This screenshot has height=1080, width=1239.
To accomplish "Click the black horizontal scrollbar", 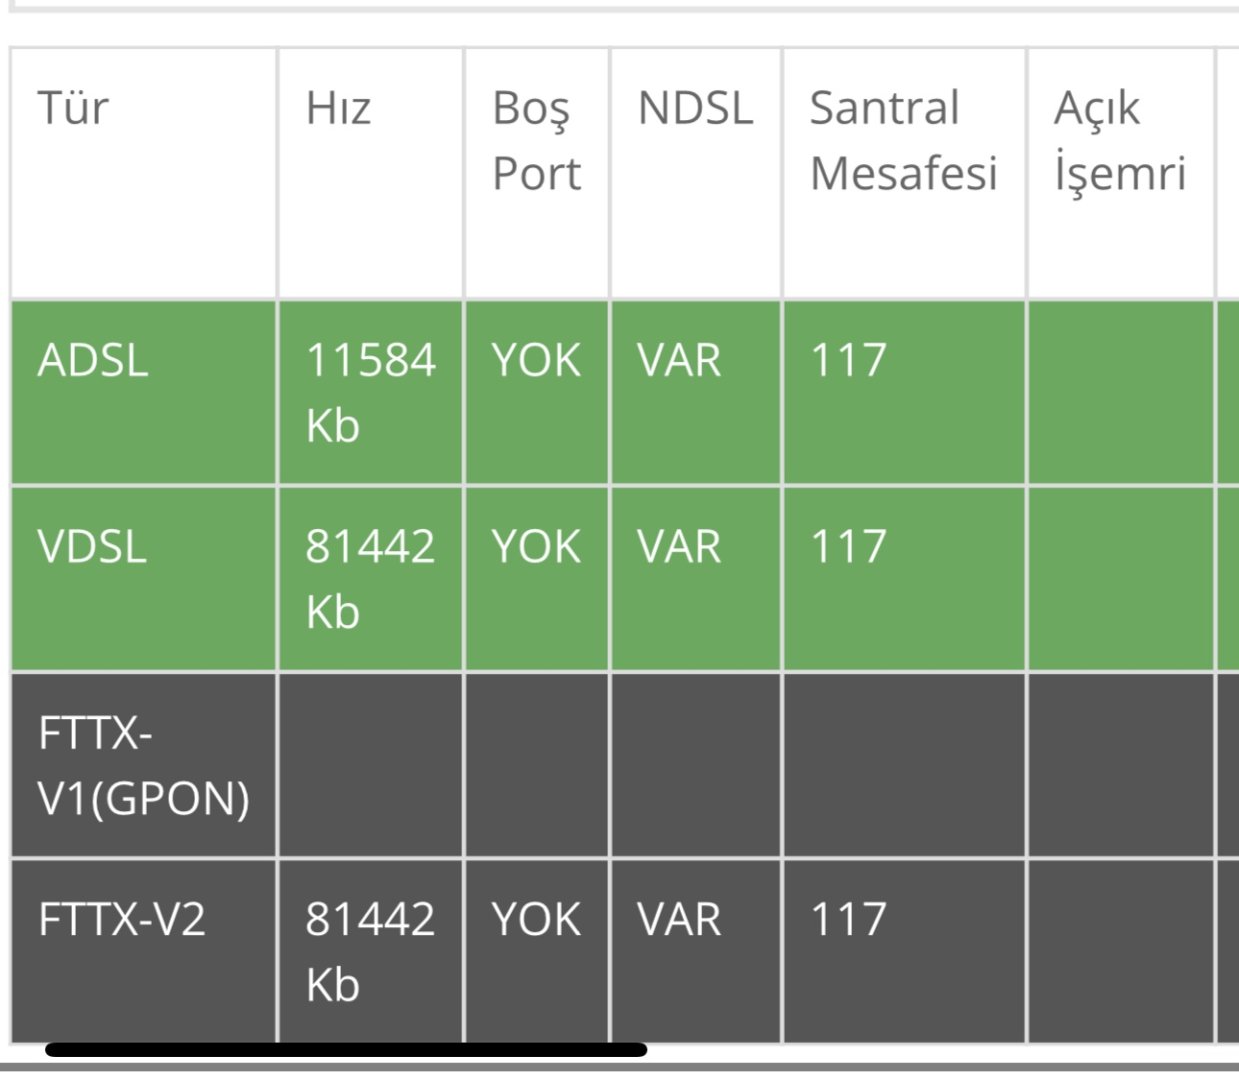I will (x=346, y=1050).
